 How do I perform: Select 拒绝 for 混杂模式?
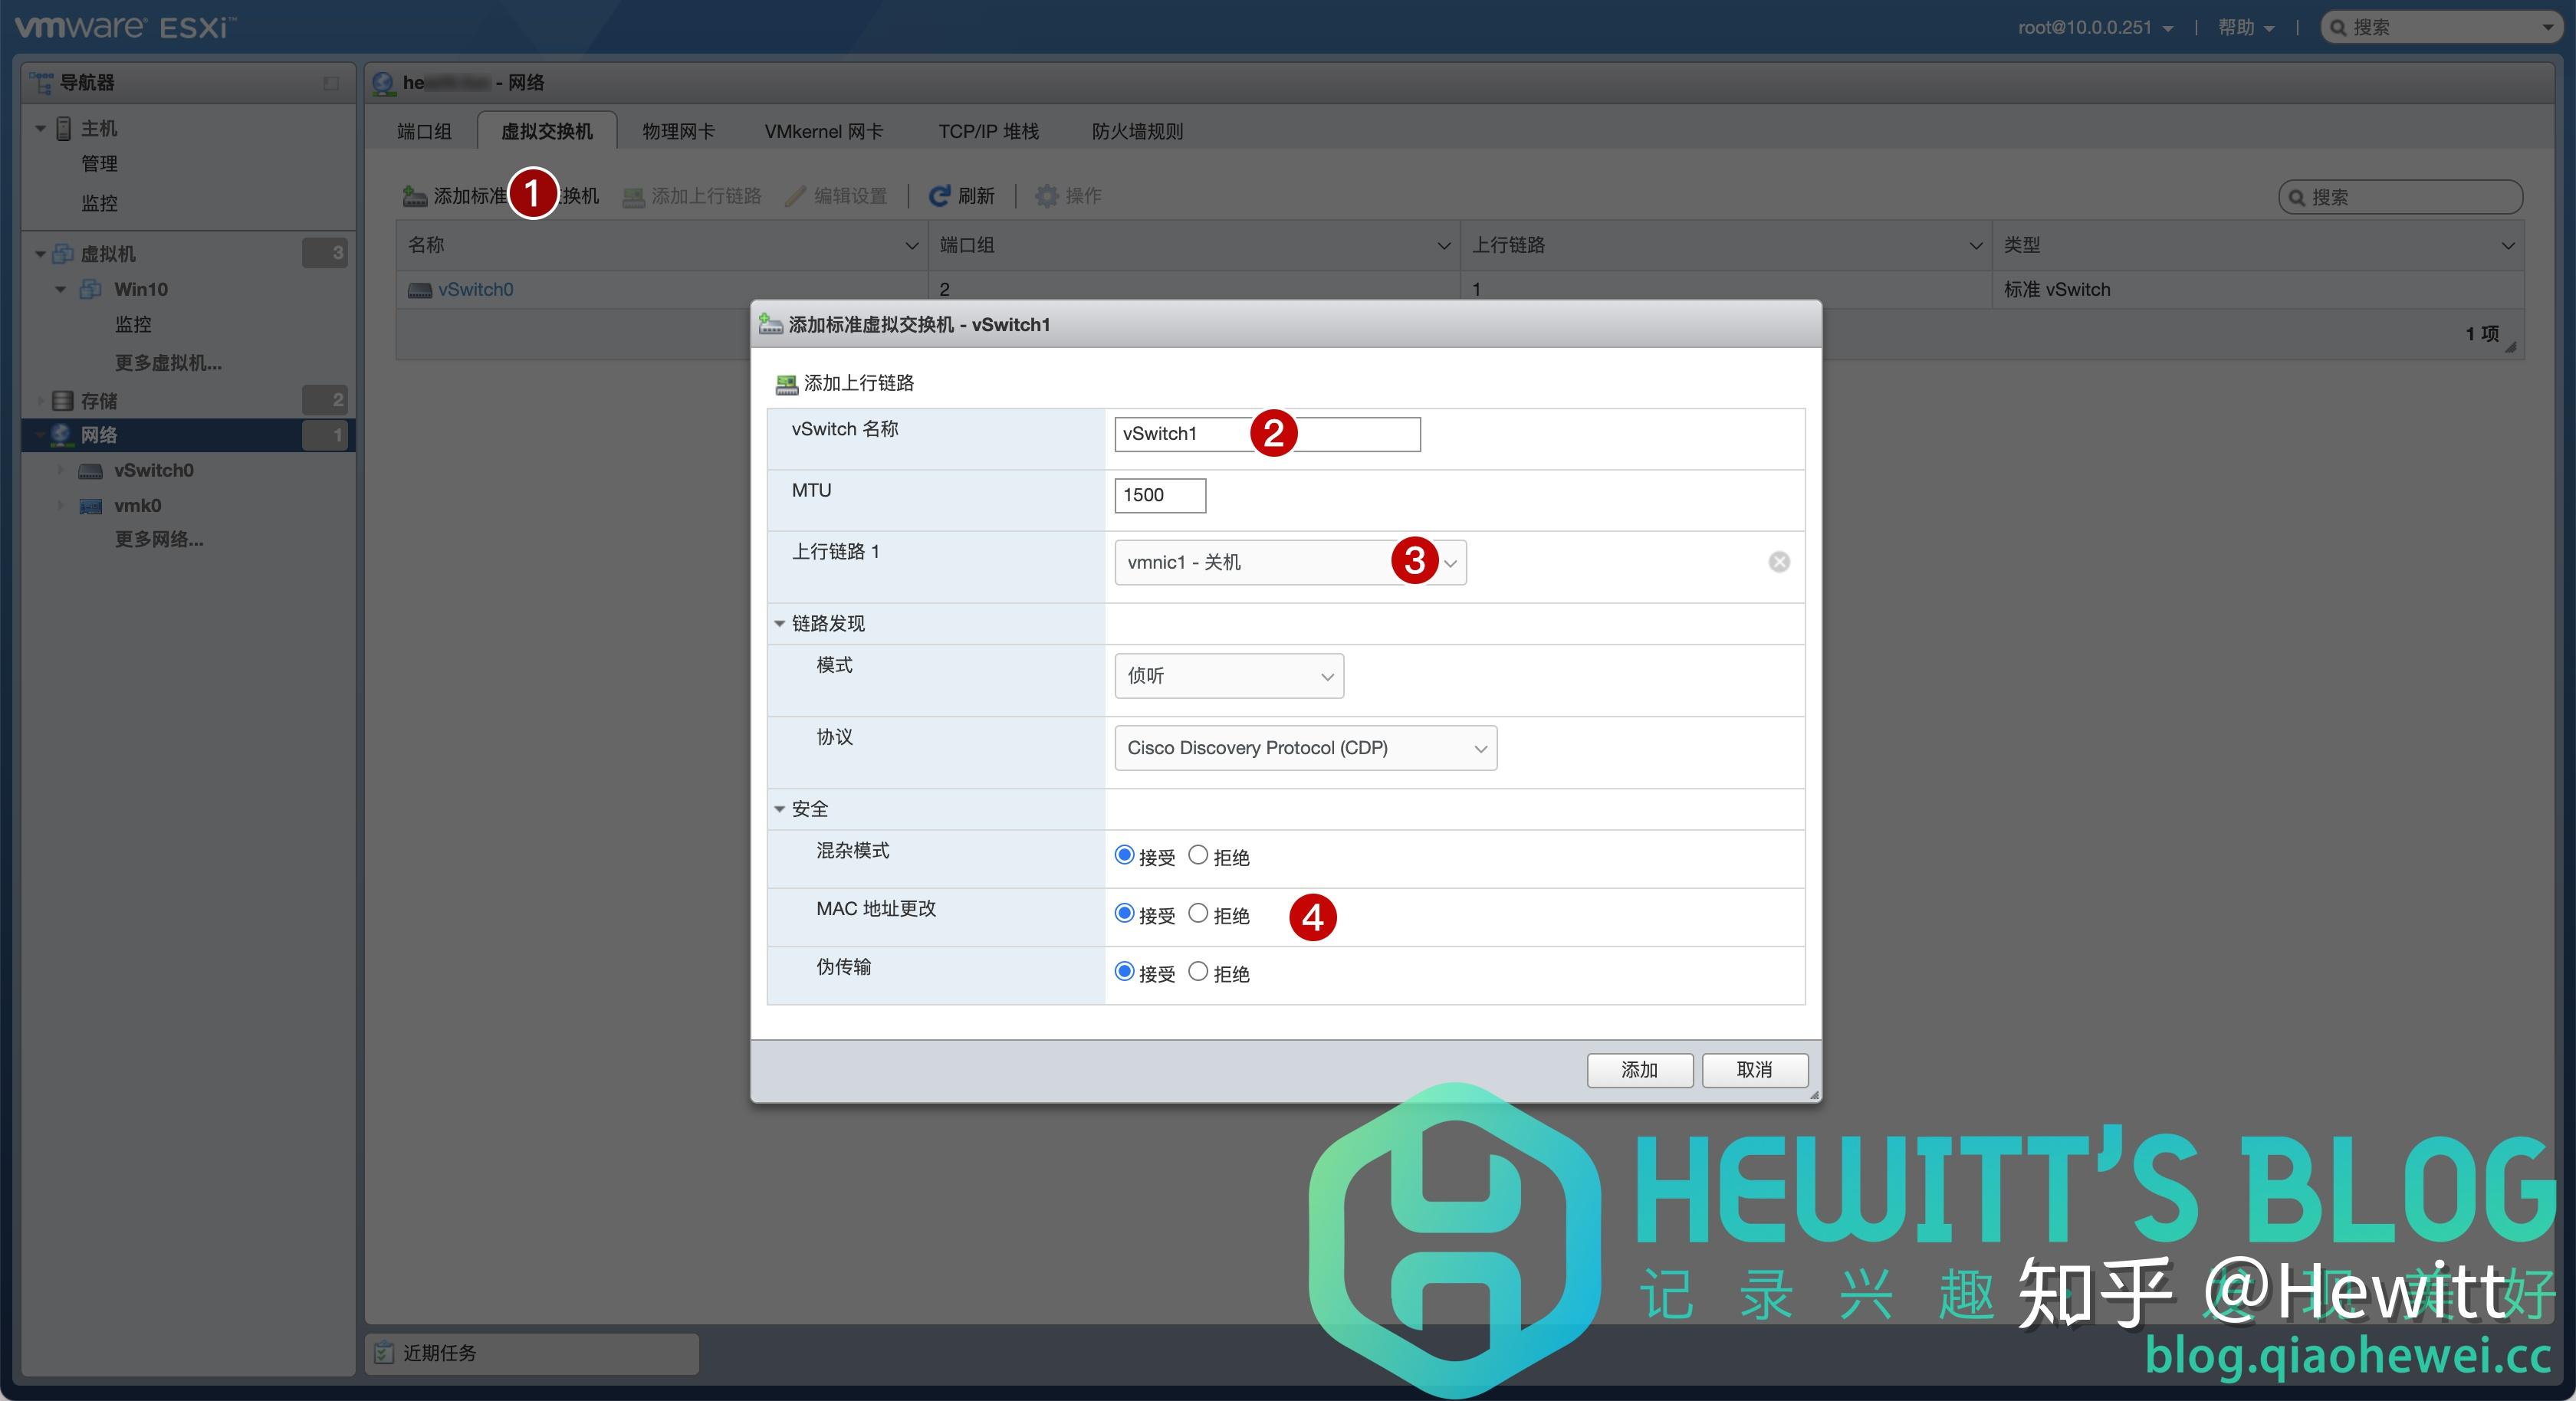1197,855
